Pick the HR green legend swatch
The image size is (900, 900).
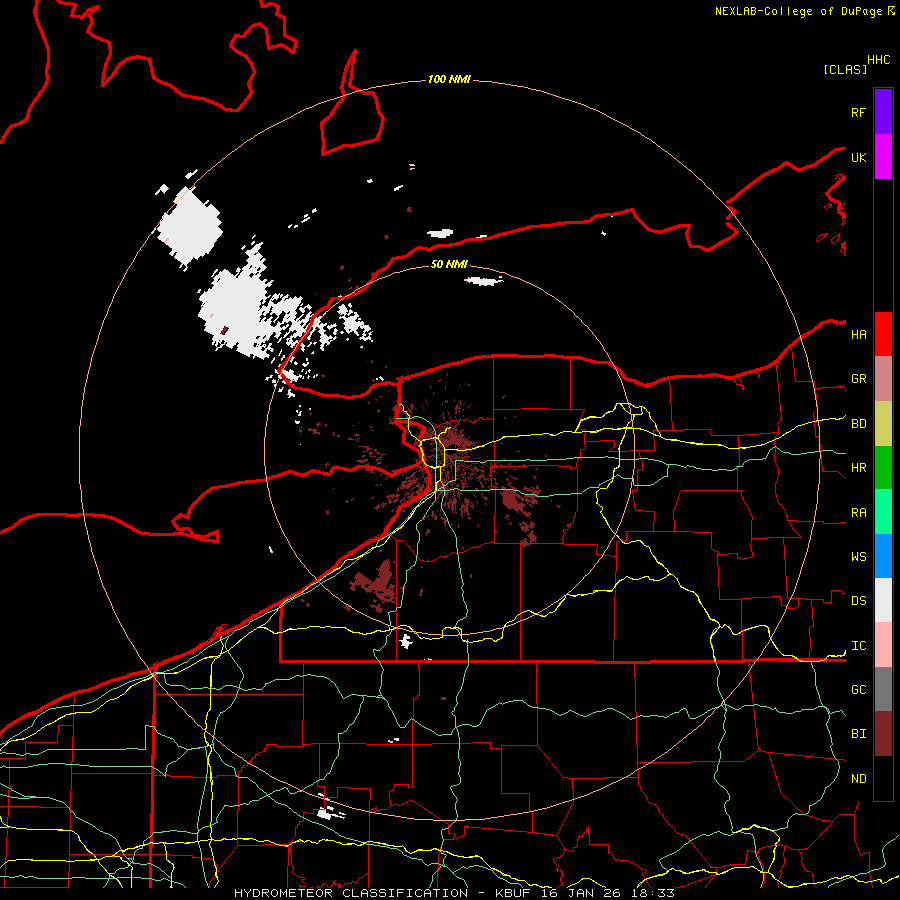(x=883, y=468)
